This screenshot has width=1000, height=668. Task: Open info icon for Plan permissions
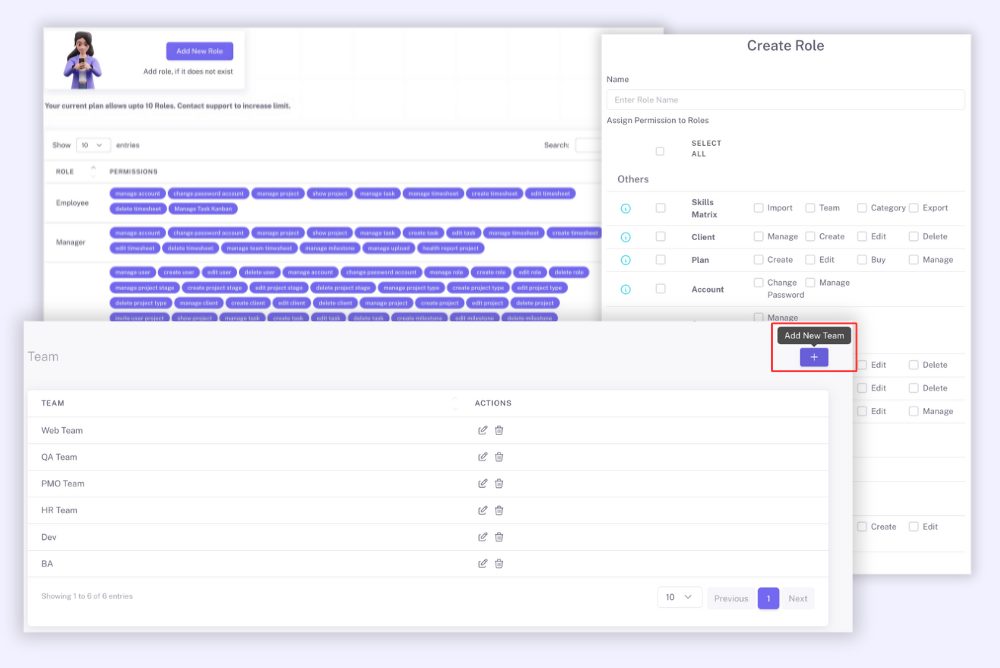626,260
